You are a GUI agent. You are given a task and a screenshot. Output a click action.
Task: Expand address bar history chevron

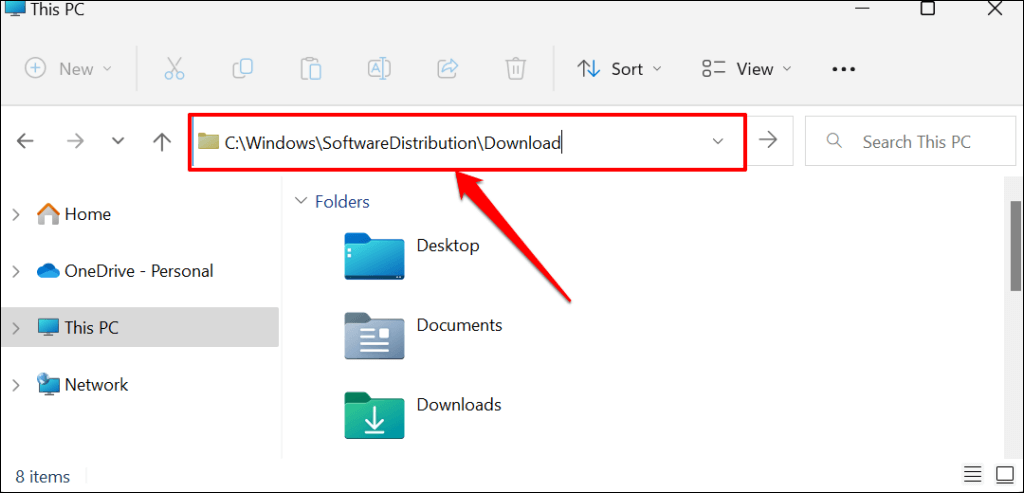click(718, 141)
